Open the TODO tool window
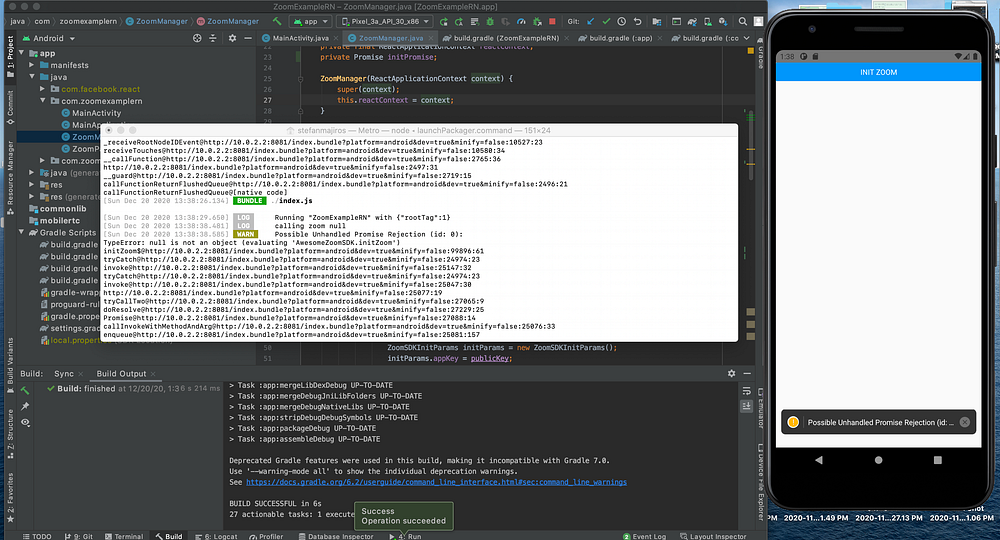The height and width of the screenshot is (540, 1000). click(x=37, y=536)
